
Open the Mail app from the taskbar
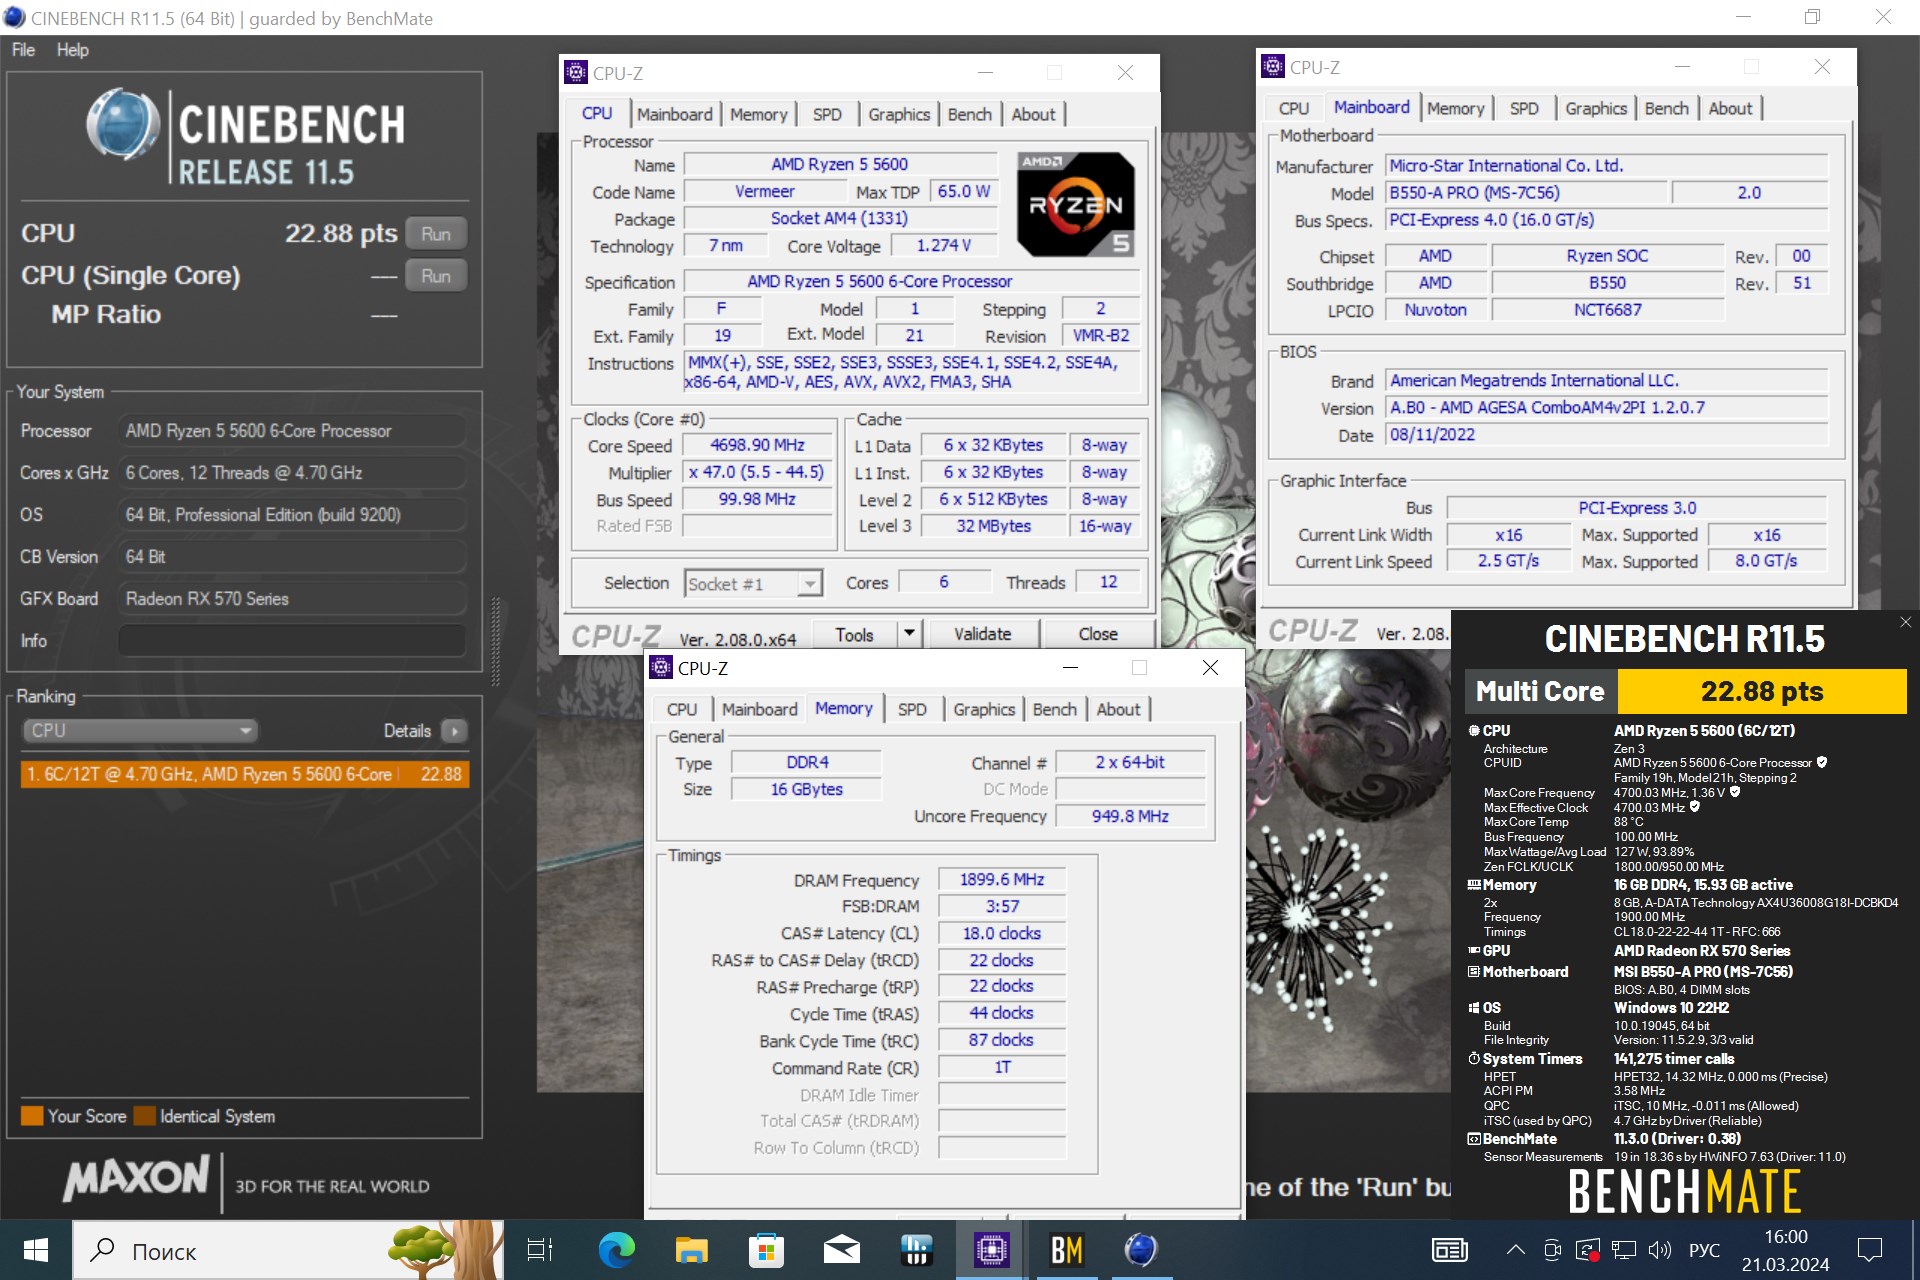pos(842,1250)
